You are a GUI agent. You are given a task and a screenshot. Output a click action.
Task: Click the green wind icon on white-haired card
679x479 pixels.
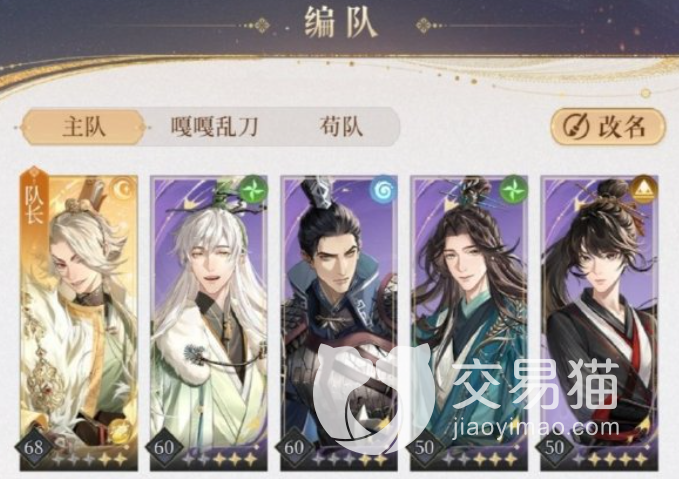tap(253, 189)
